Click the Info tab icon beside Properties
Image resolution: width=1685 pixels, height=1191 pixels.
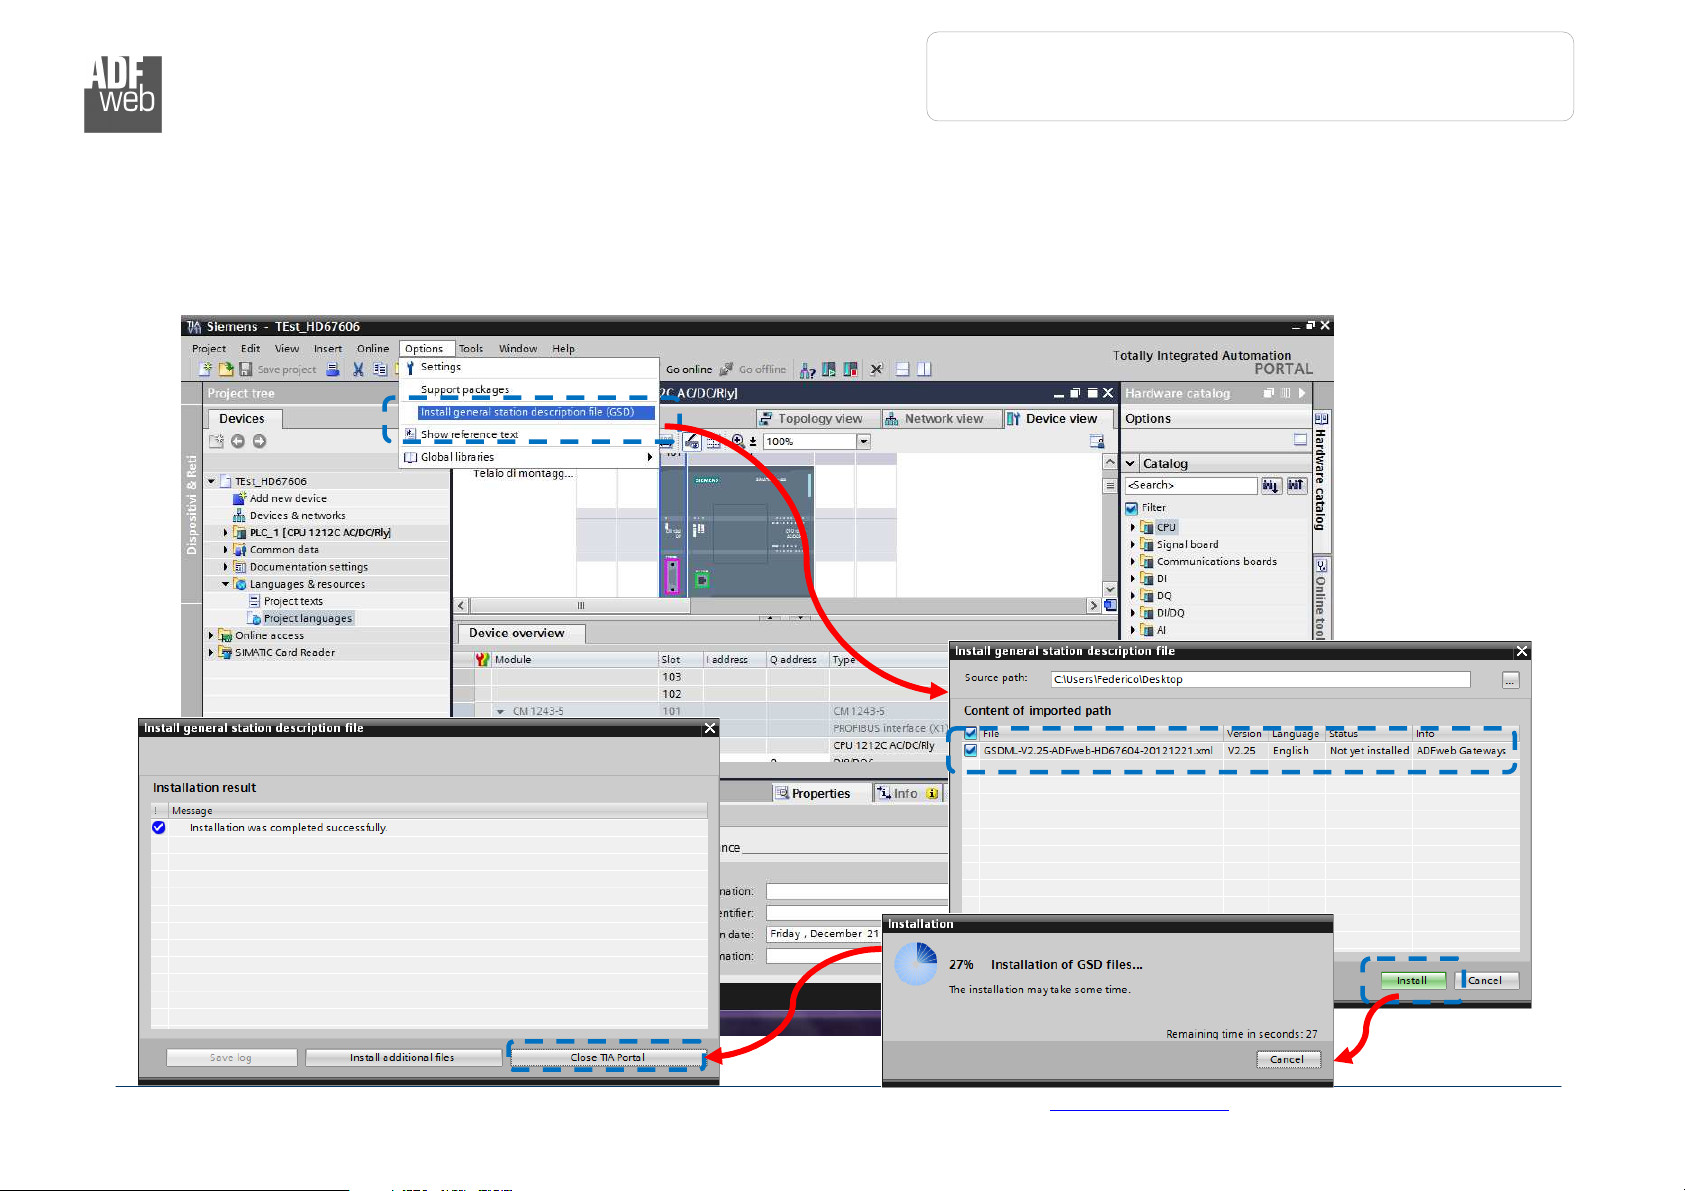884,793
